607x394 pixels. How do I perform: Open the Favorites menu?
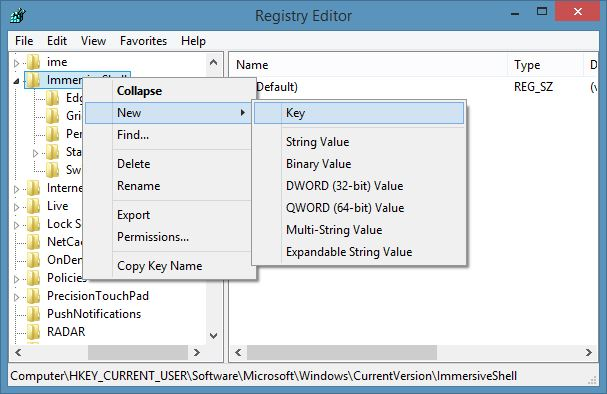pos(143,41)
